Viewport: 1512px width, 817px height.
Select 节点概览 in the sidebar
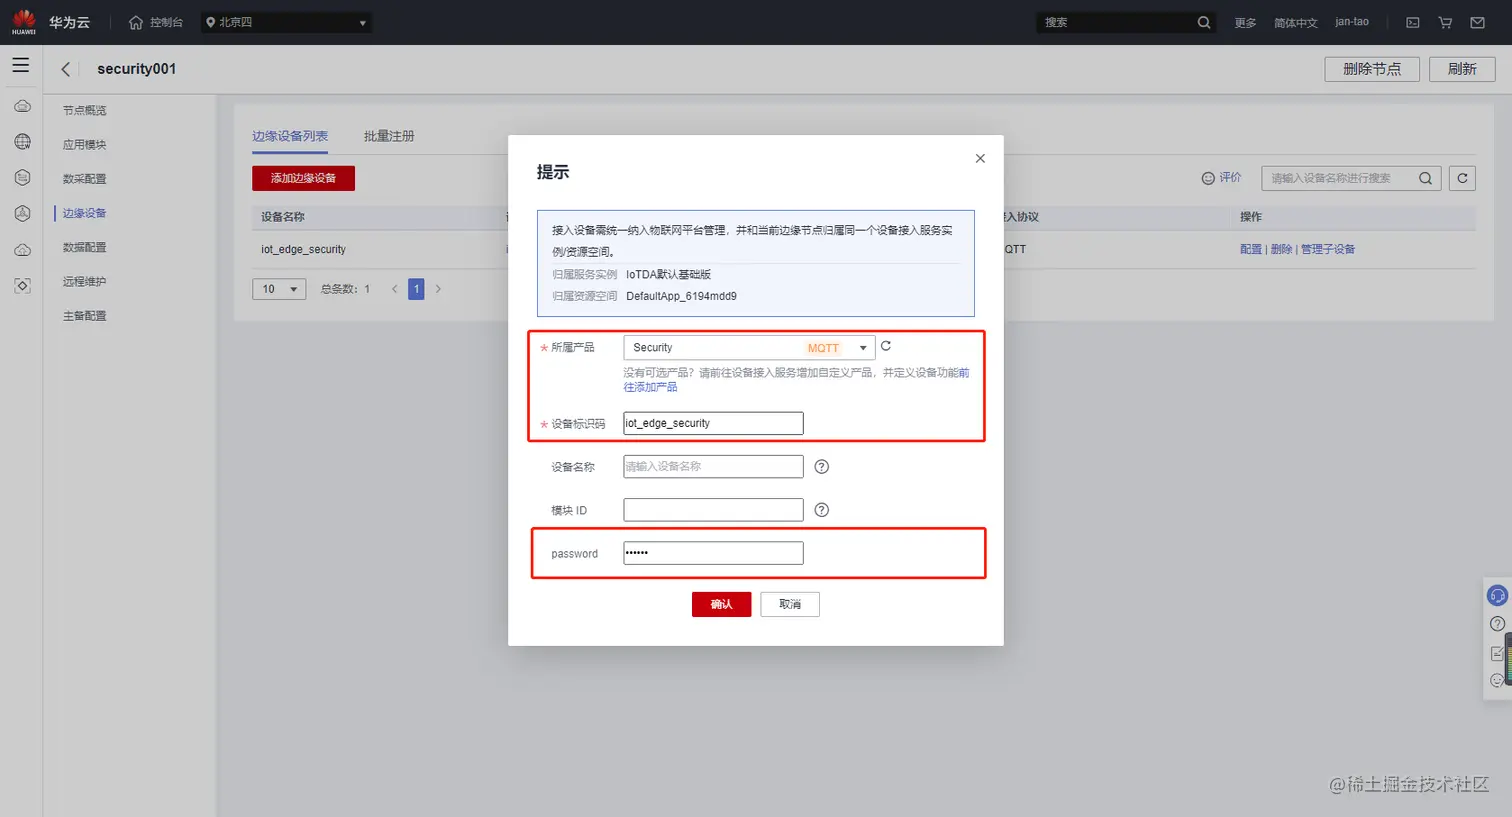point(85,110)
